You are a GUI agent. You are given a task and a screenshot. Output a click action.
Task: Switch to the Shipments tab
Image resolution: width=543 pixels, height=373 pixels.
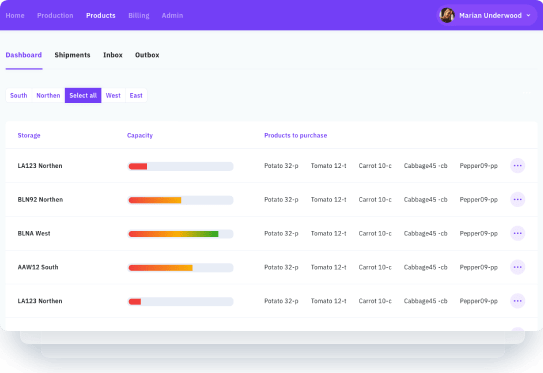[x=72, y=55]
